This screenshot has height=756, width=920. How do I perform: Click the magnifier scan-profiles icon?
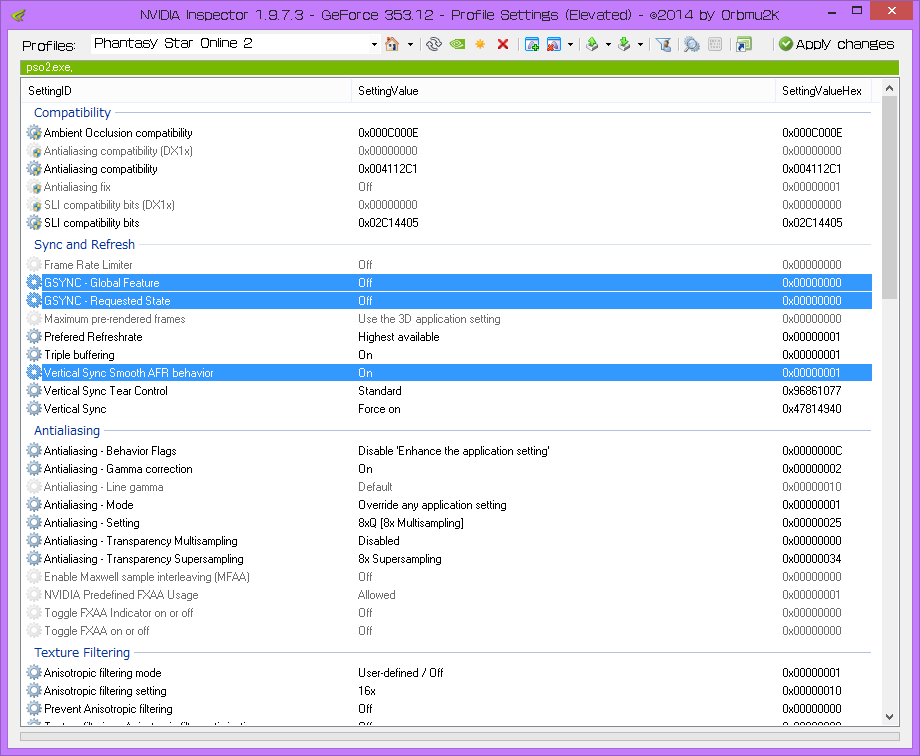coord(692,44)
